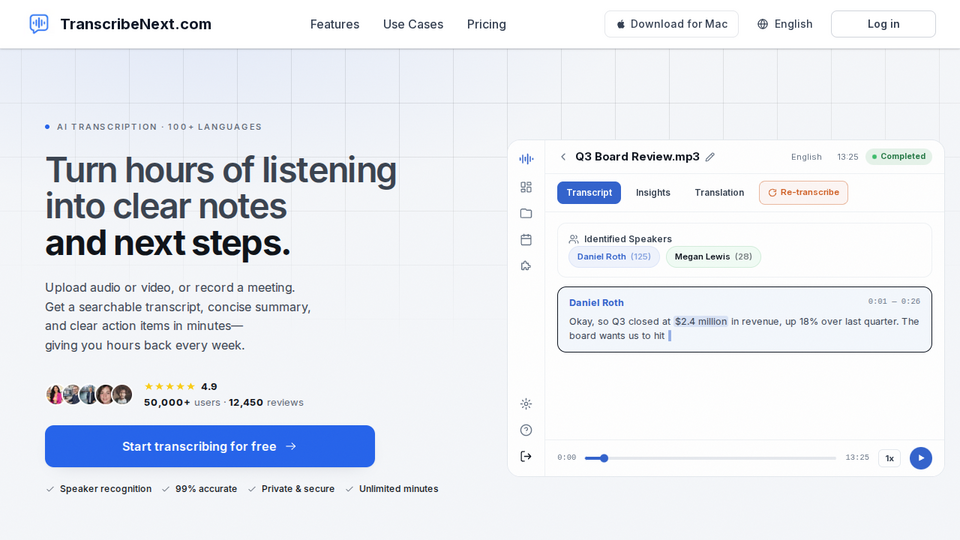
Task: Click the transcript segment box
Action: tap(744, 320)
